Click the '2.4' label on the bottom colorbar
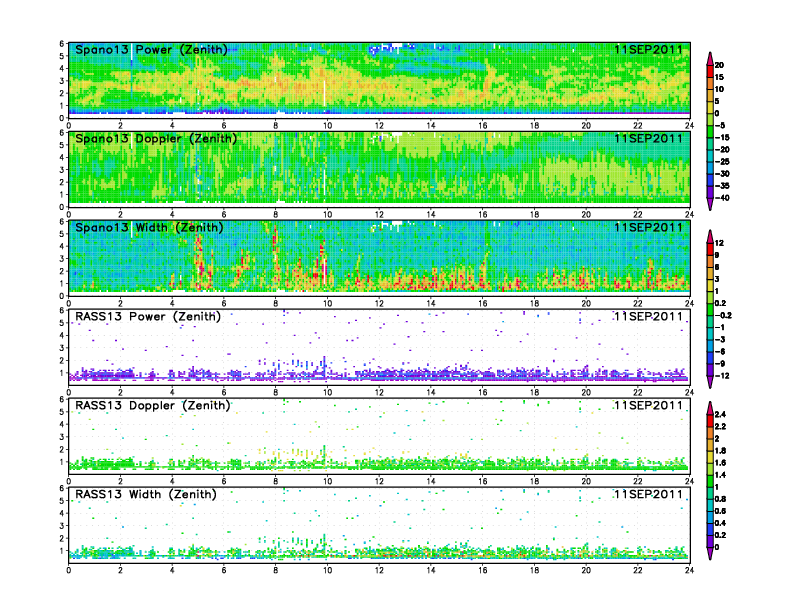The image size is (792, 612). tap(720, 414)
